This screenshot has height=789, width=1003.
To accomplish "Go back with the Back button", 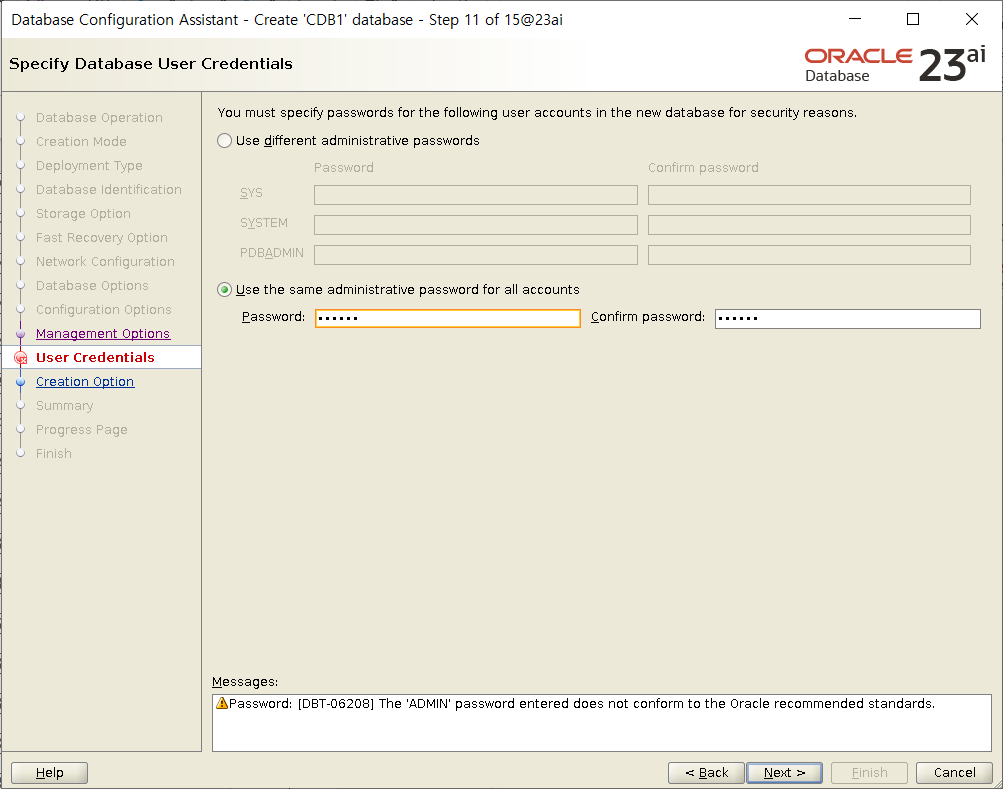I will (706, 773).
